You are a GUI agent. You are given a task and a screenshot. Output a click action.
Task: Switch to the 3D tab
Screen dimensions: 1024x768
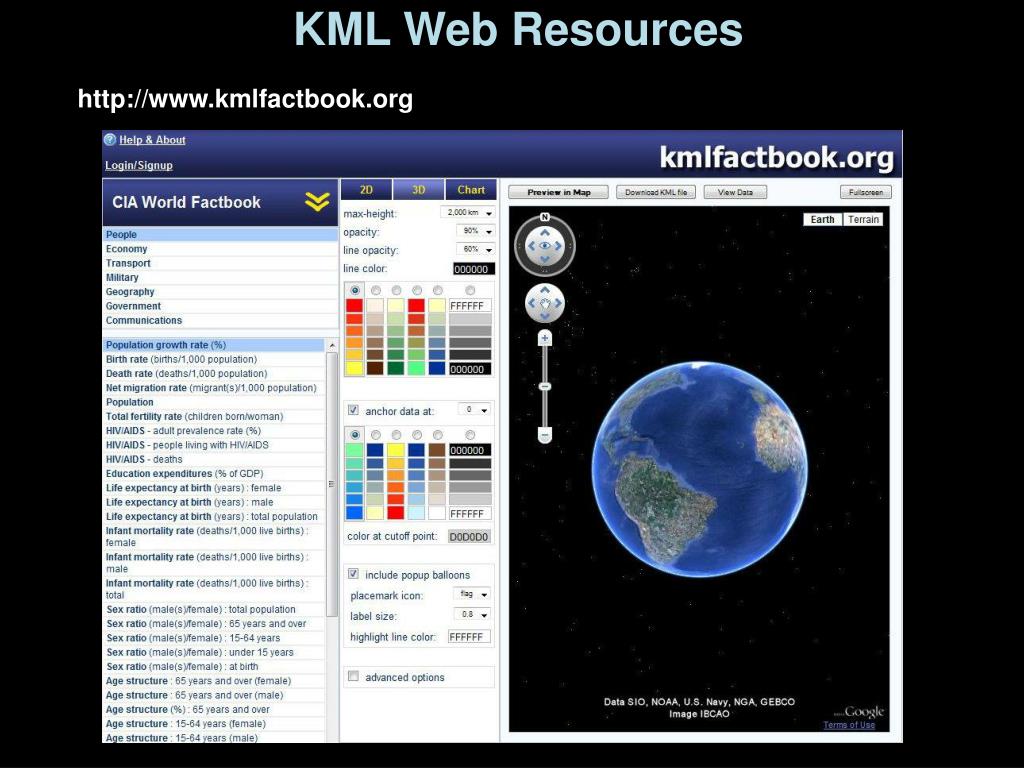419,190
